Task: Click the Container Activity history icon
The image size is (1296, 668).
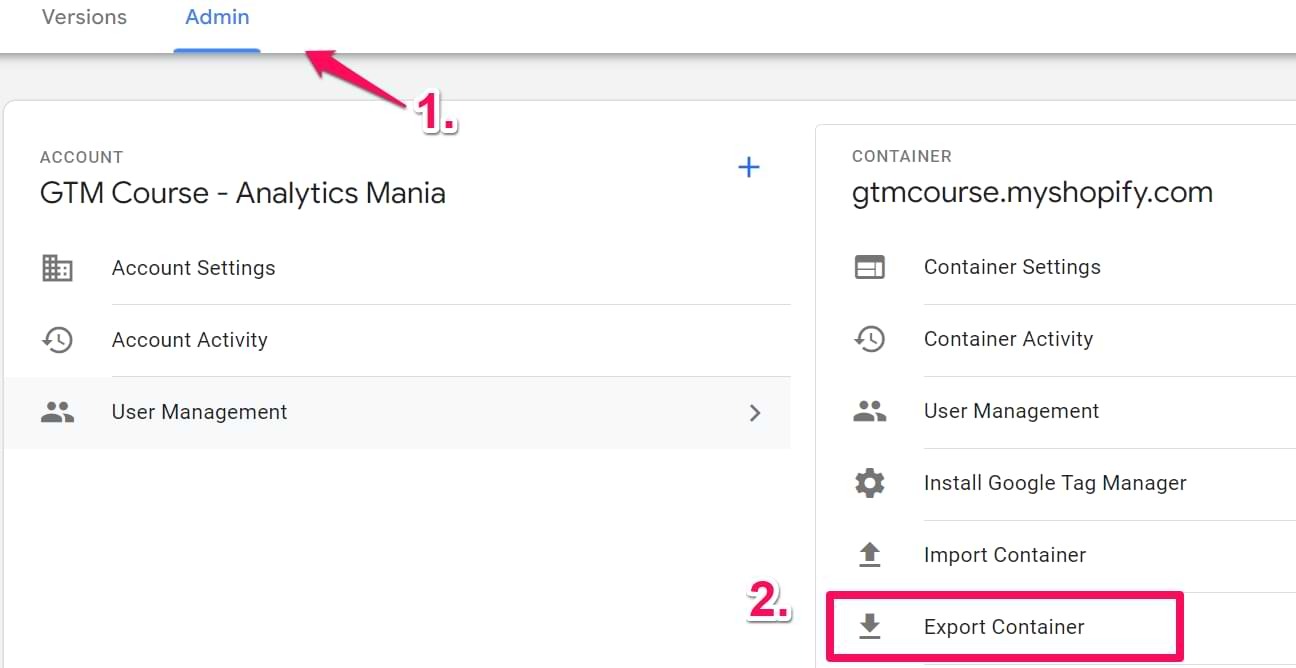Action: (870, 339)
